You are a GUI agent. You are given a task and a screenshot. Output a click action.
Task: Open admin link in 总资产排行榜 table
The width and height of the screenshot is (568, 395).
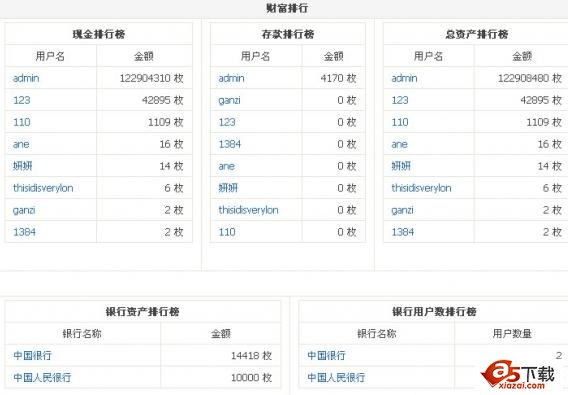coord(404,78)
